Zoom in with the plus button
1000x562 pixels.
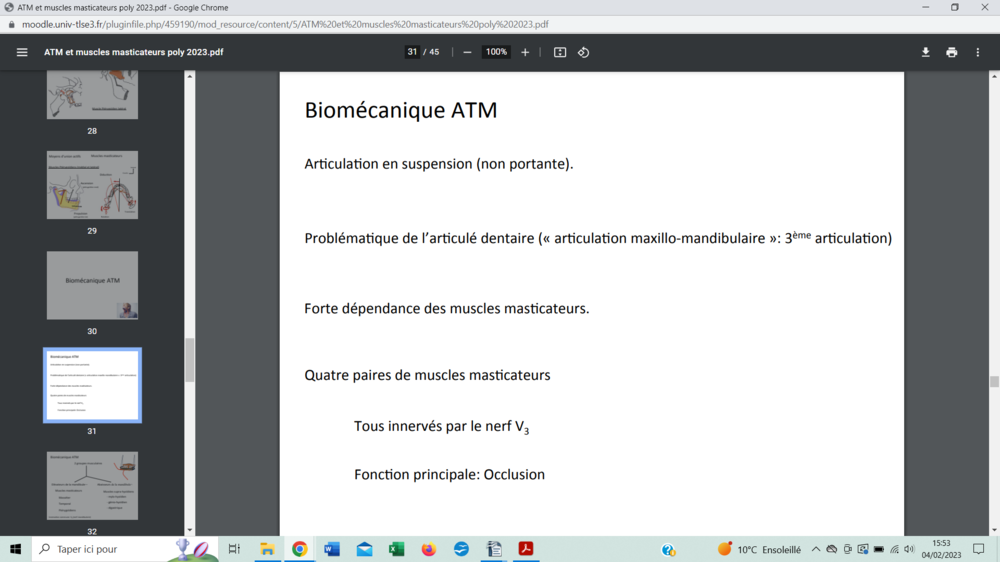coord(525,52)
